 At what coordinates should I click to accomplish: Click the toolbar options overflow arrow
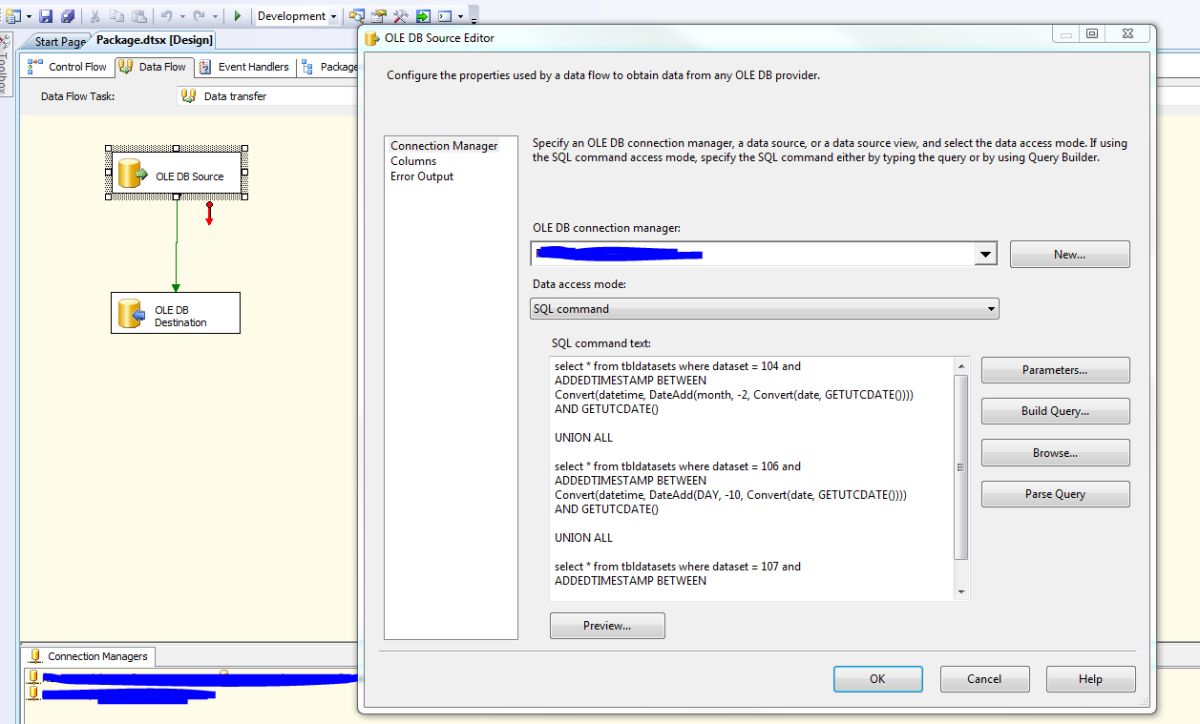pos(473,18)
